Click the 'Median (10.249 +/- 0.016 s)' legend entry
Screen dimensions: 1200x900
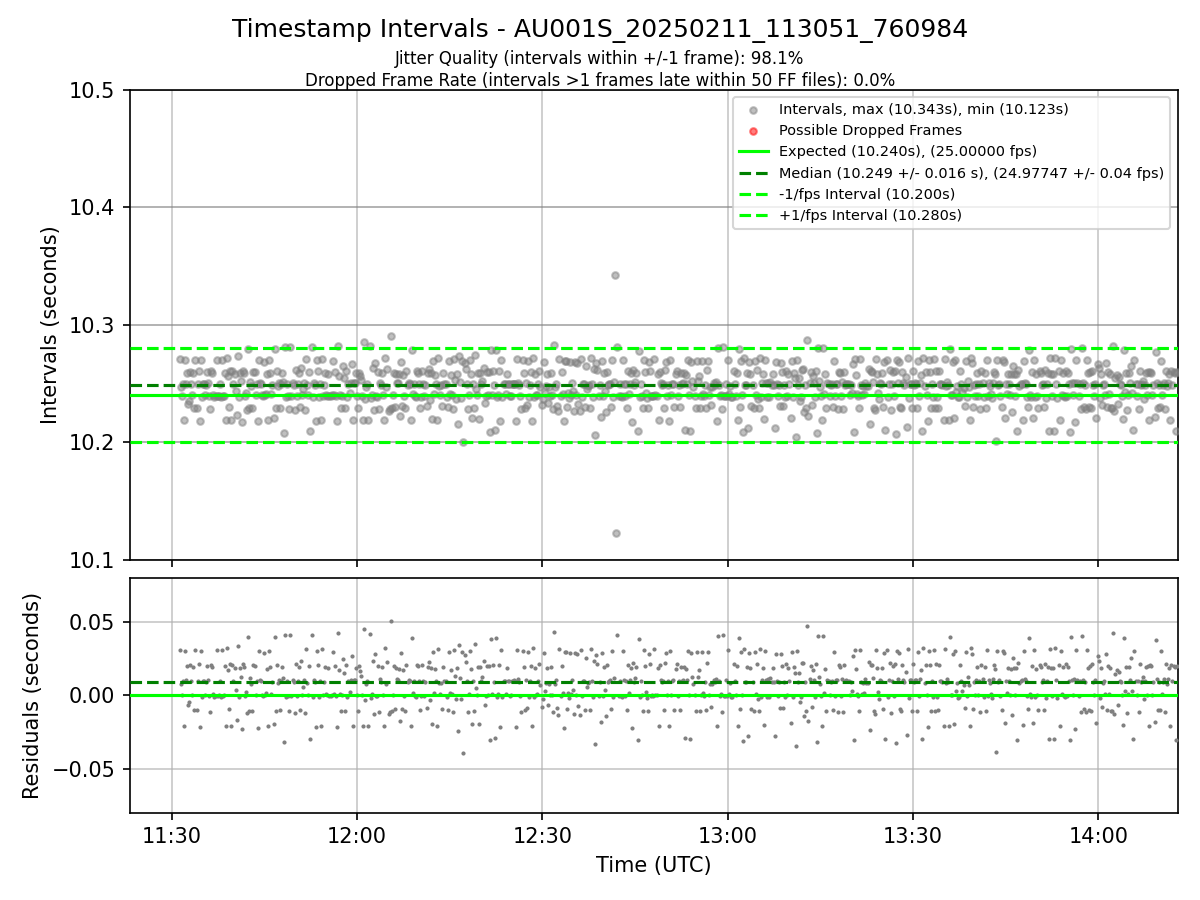click(971, 173)
